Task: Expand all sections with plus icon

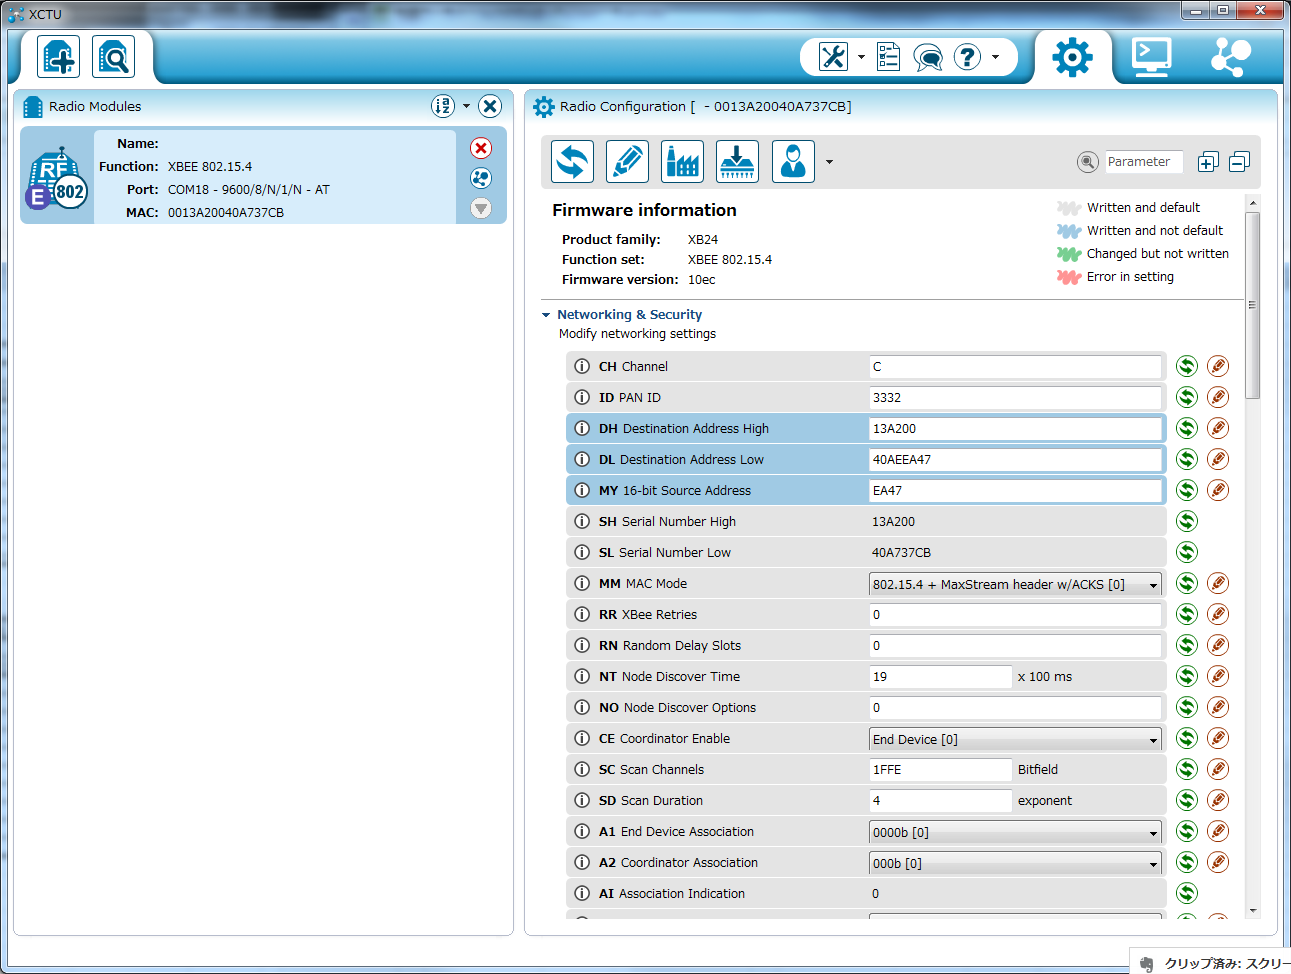Action: (1208, 162)
